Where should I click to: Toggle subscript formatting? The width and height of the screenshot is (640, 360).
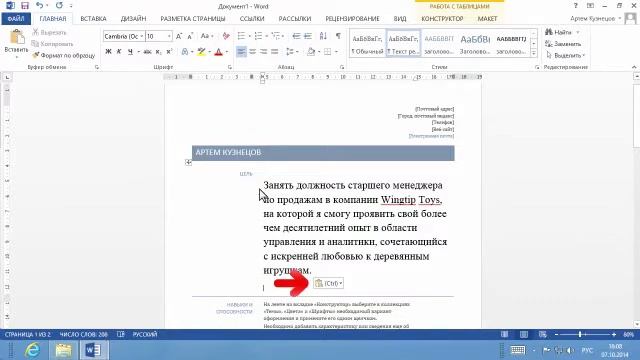coord(158,52)
